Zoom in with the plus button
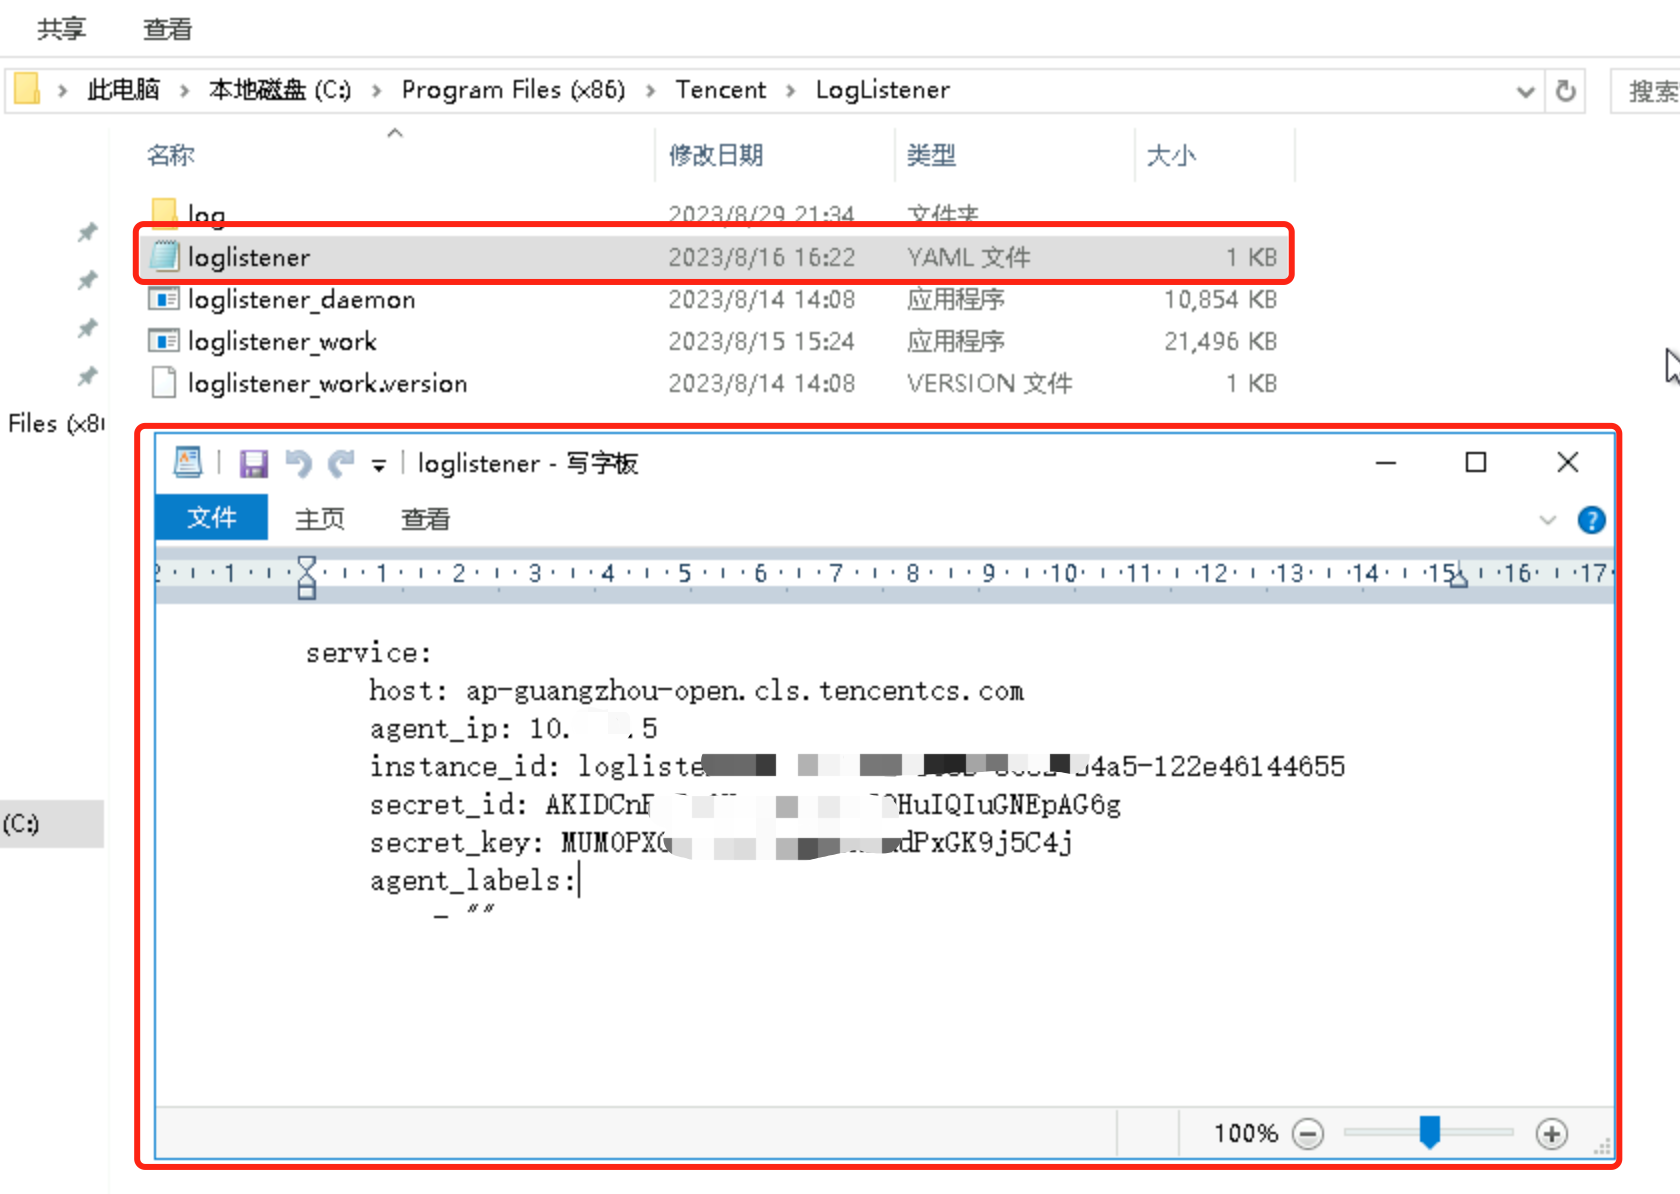1680x1194 pixels. (1552, 1134)
